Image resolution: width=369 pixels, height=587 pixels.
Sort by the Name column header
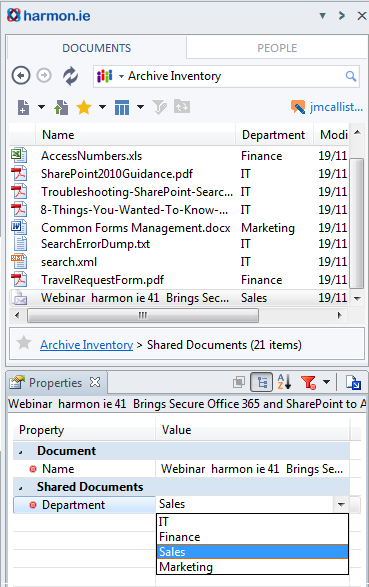(x=135, y=135)
